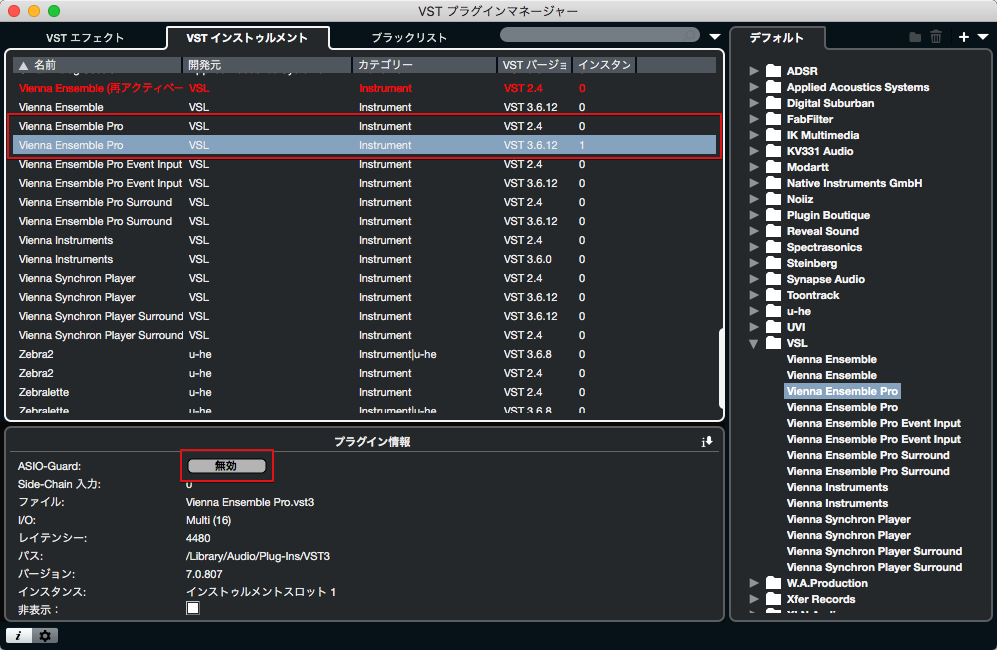
Task: Click the info arrow icon in プラグイン情報 header
Action: click(x=706, y=441)
